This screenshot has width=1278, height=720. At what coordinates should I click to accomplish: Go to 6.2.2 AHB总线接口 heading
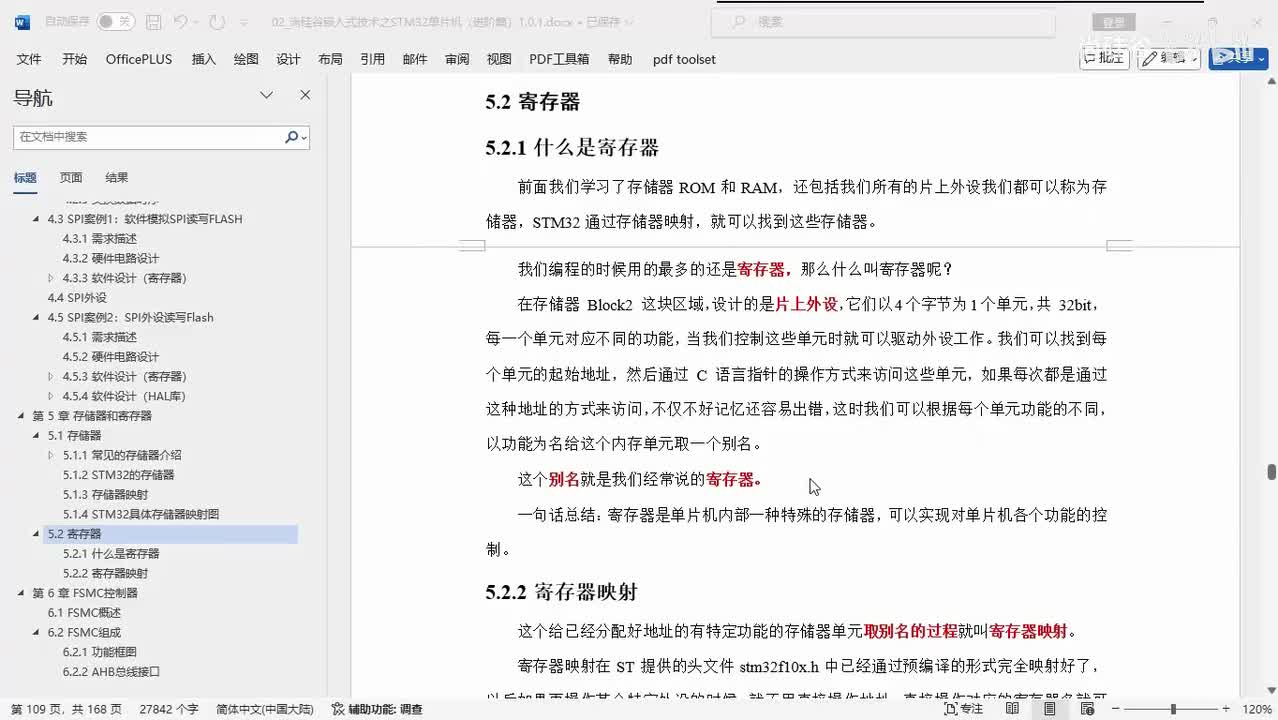[x=111, y=672]
